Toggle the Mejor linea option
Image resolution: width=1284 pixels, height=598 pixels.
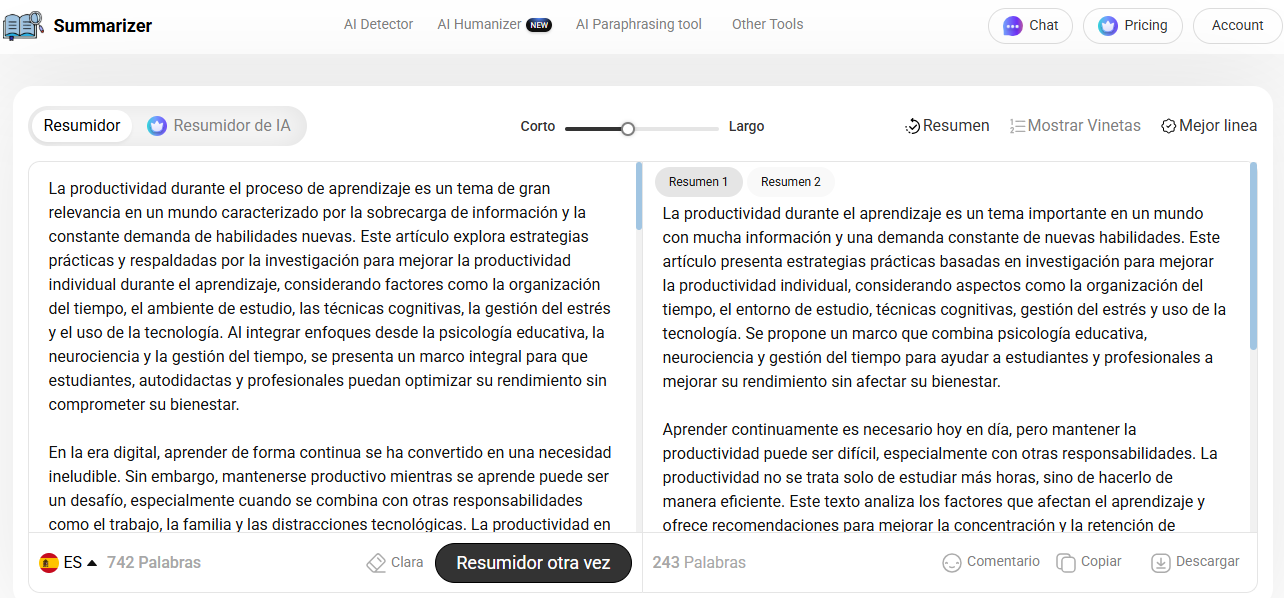(1209, 126)
